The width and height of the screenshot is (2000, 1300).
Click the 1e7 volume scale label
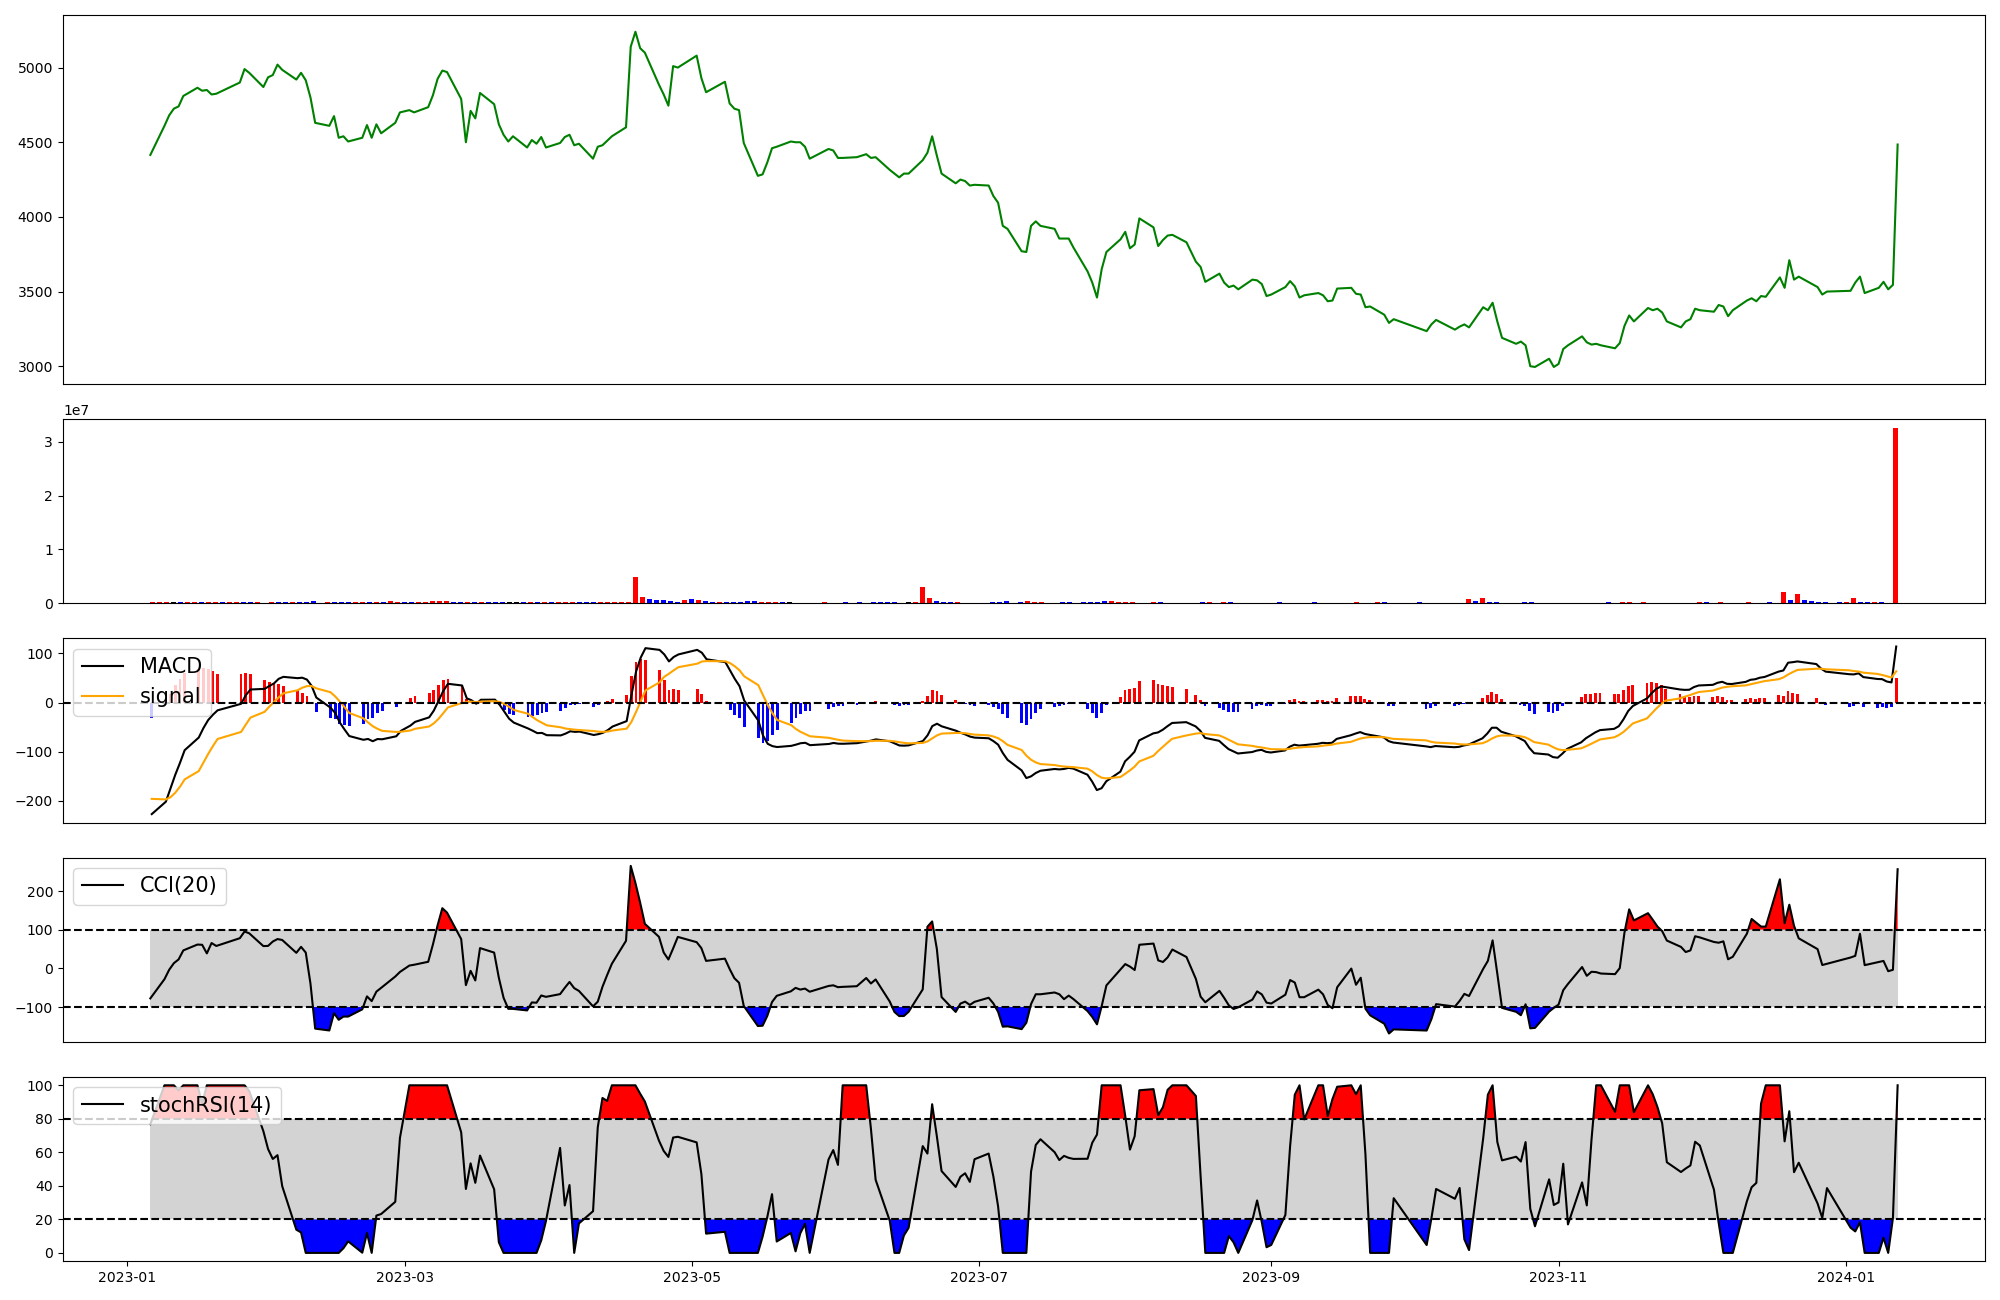tap(78, 410)
